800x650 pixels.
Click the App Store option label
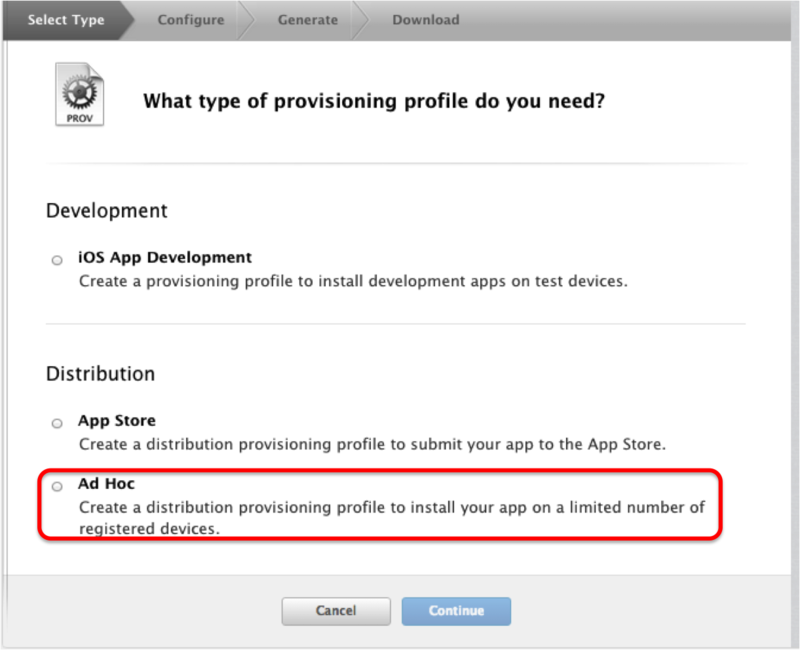117,420
